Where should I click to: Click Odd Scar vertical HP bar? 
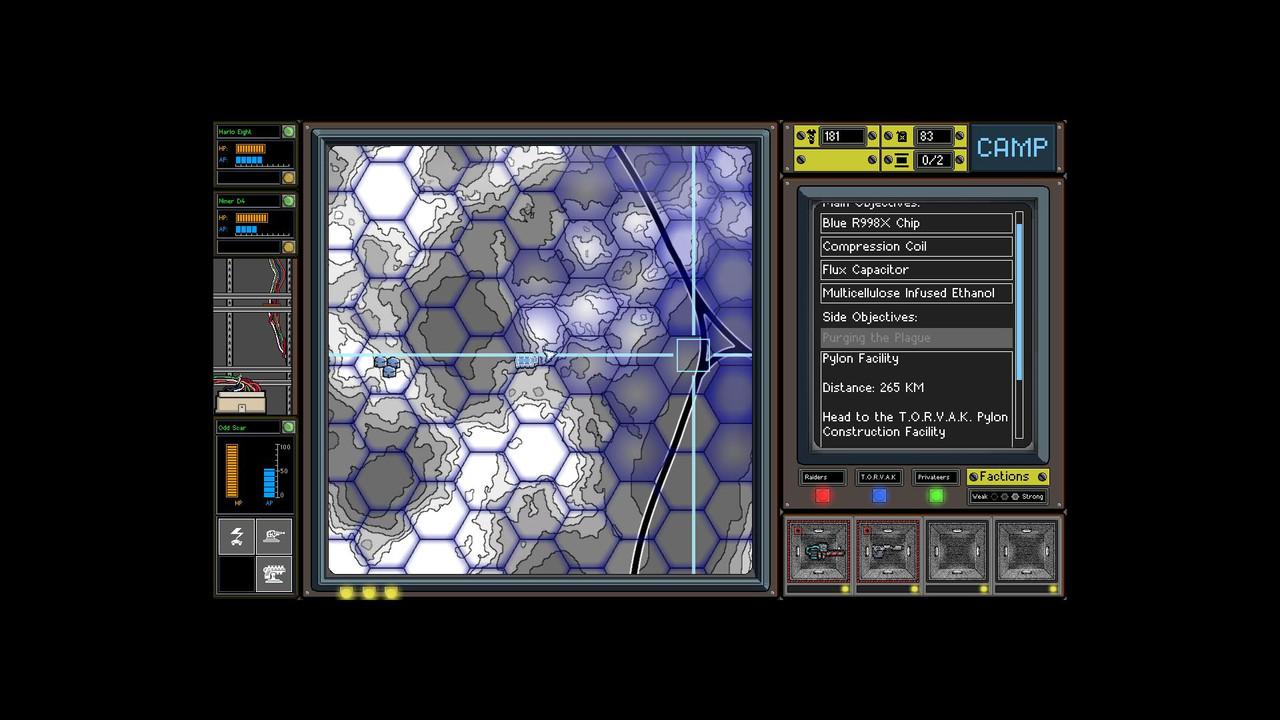tap(233, 471)
